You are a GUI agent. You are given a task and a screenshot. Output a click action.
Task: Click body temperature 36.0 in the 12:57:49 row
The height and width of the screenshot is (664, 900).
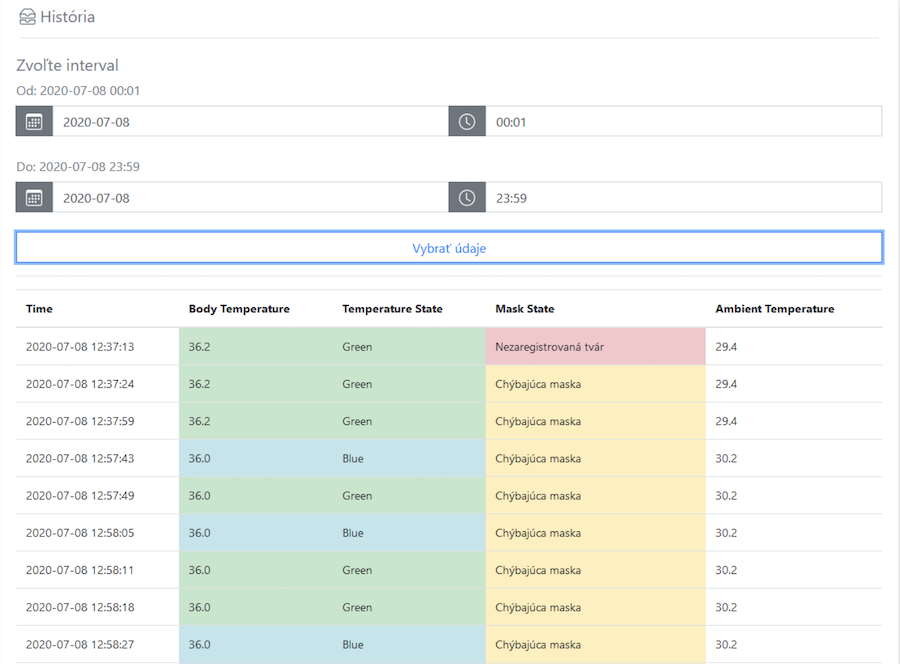[199, 496]
